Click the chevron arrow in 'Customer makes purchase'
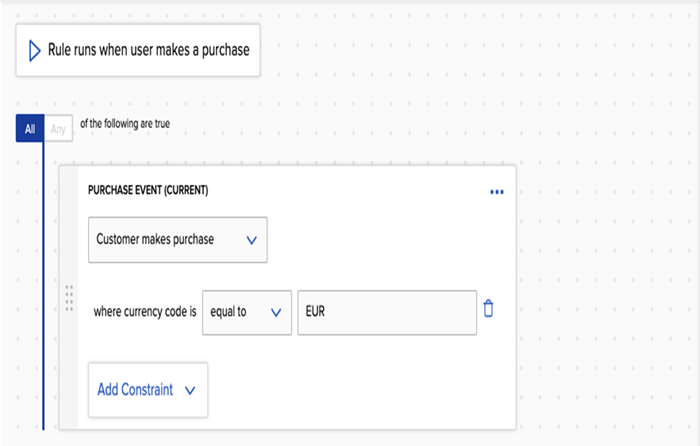The height and width of the screenshot is (446, 700). (x=251, y=240)
